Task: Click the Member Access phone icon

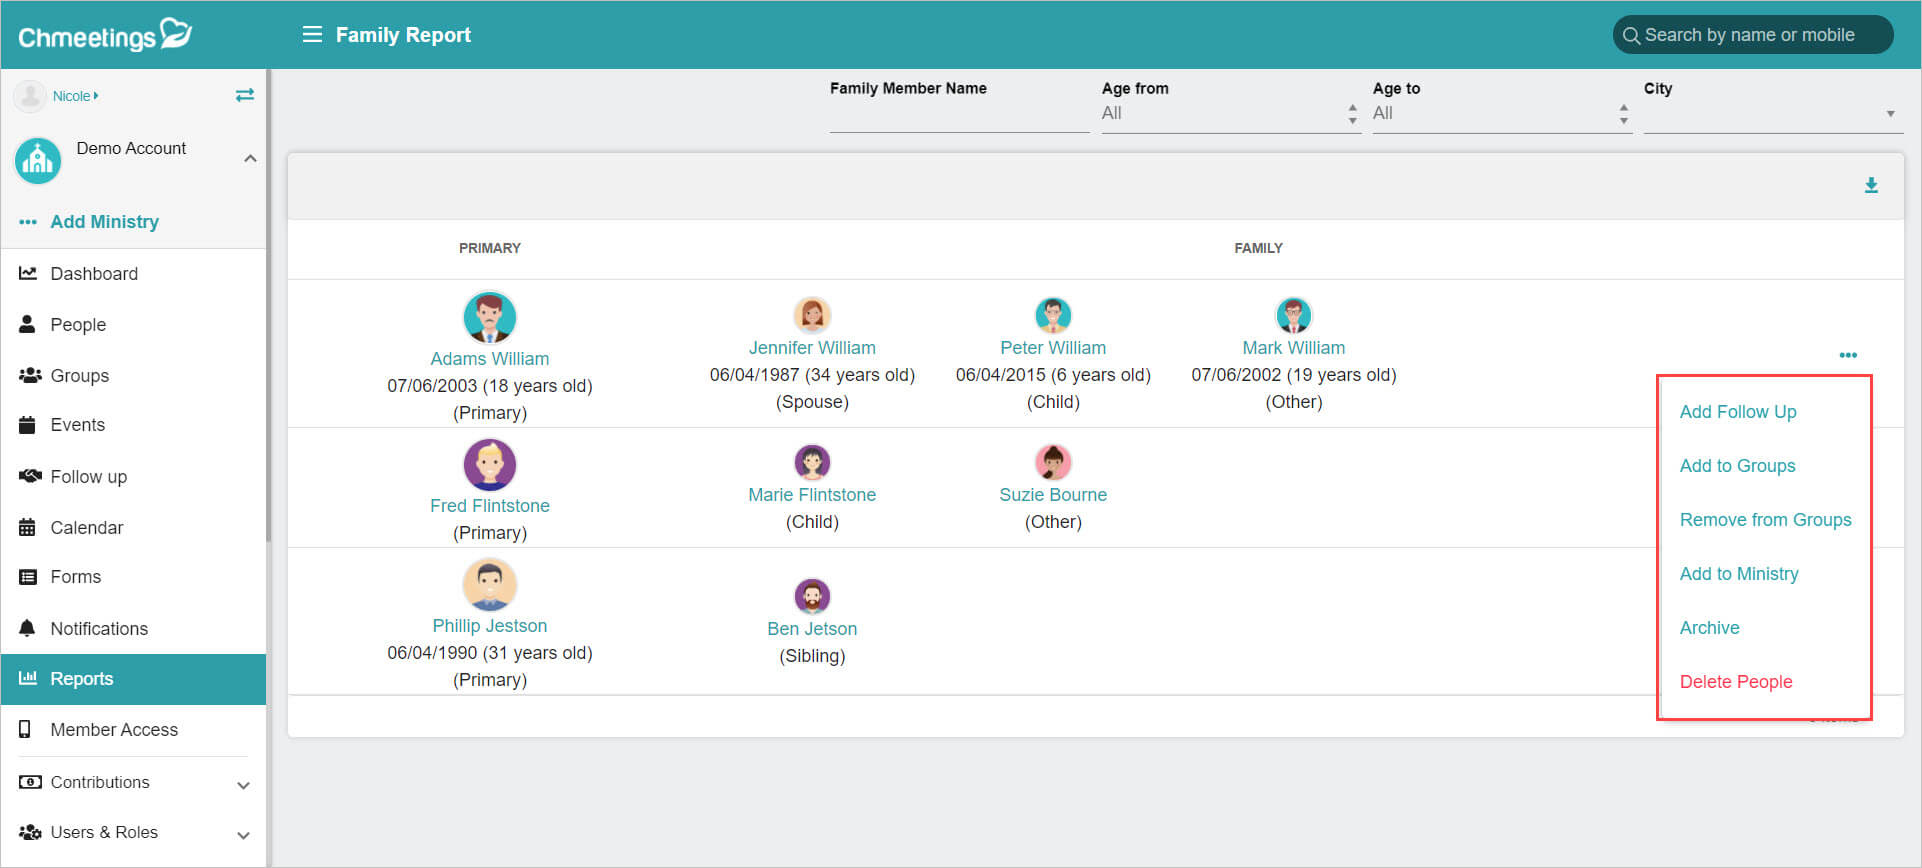Action: (26, 729)
